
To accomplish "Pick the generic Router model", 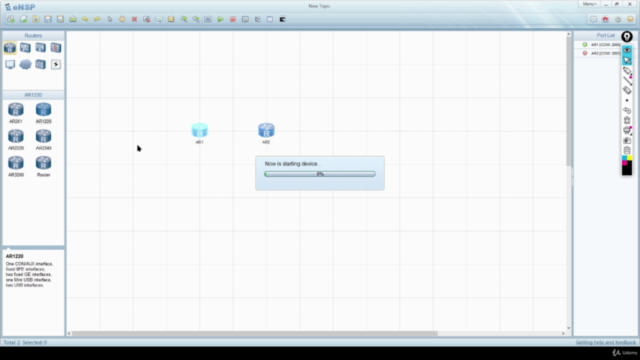I will pyautogui.click(x=43, y=166).
